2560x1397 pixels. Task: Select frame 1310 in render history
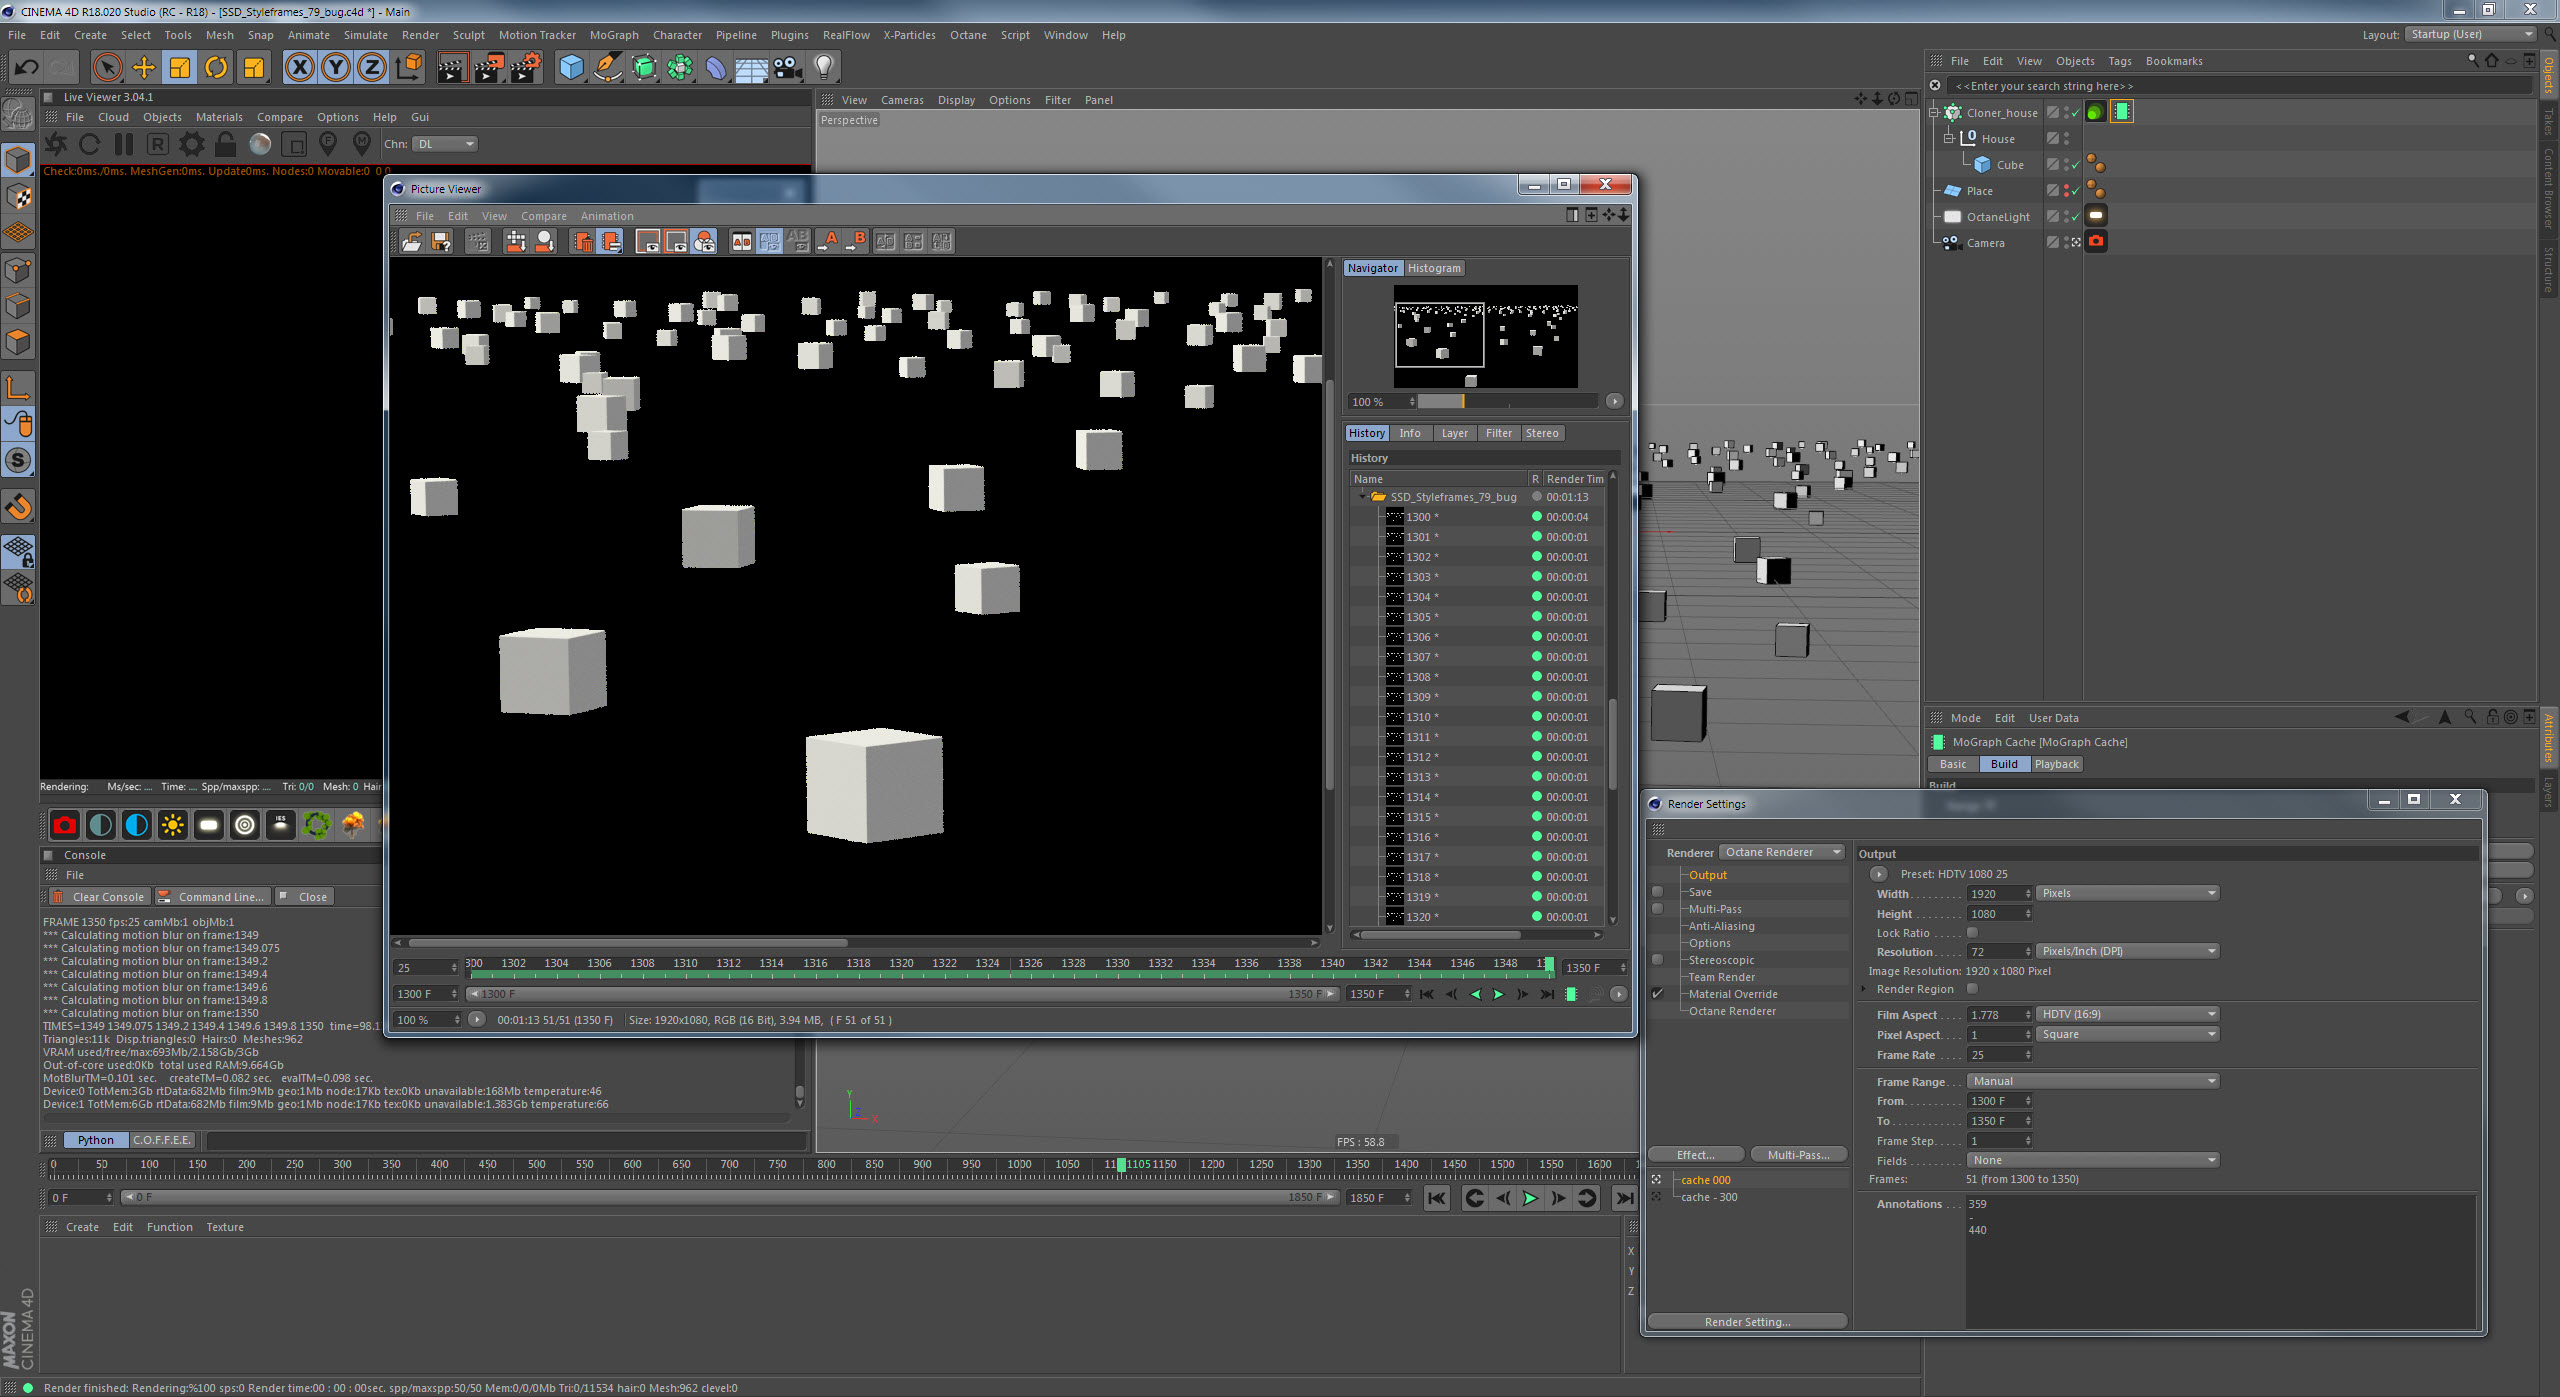pos(1419,717)
